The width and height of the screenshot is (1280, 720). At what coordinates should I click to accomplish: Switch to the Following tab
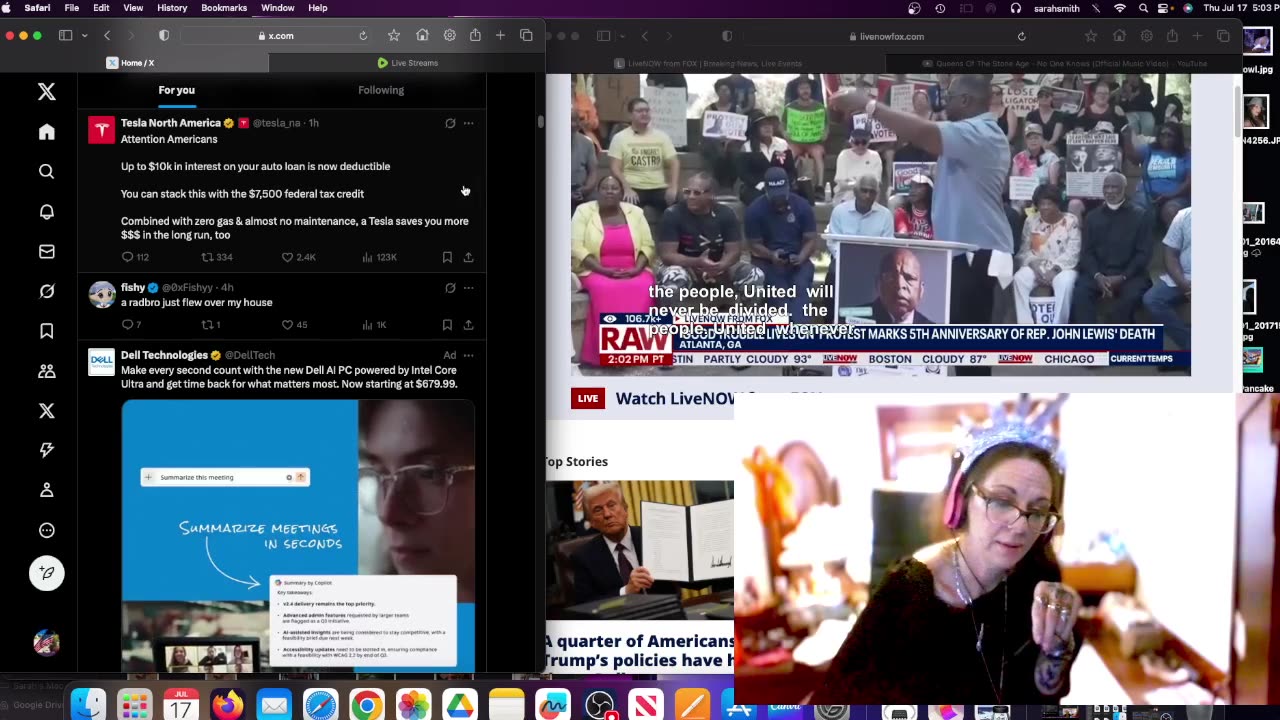381,90
